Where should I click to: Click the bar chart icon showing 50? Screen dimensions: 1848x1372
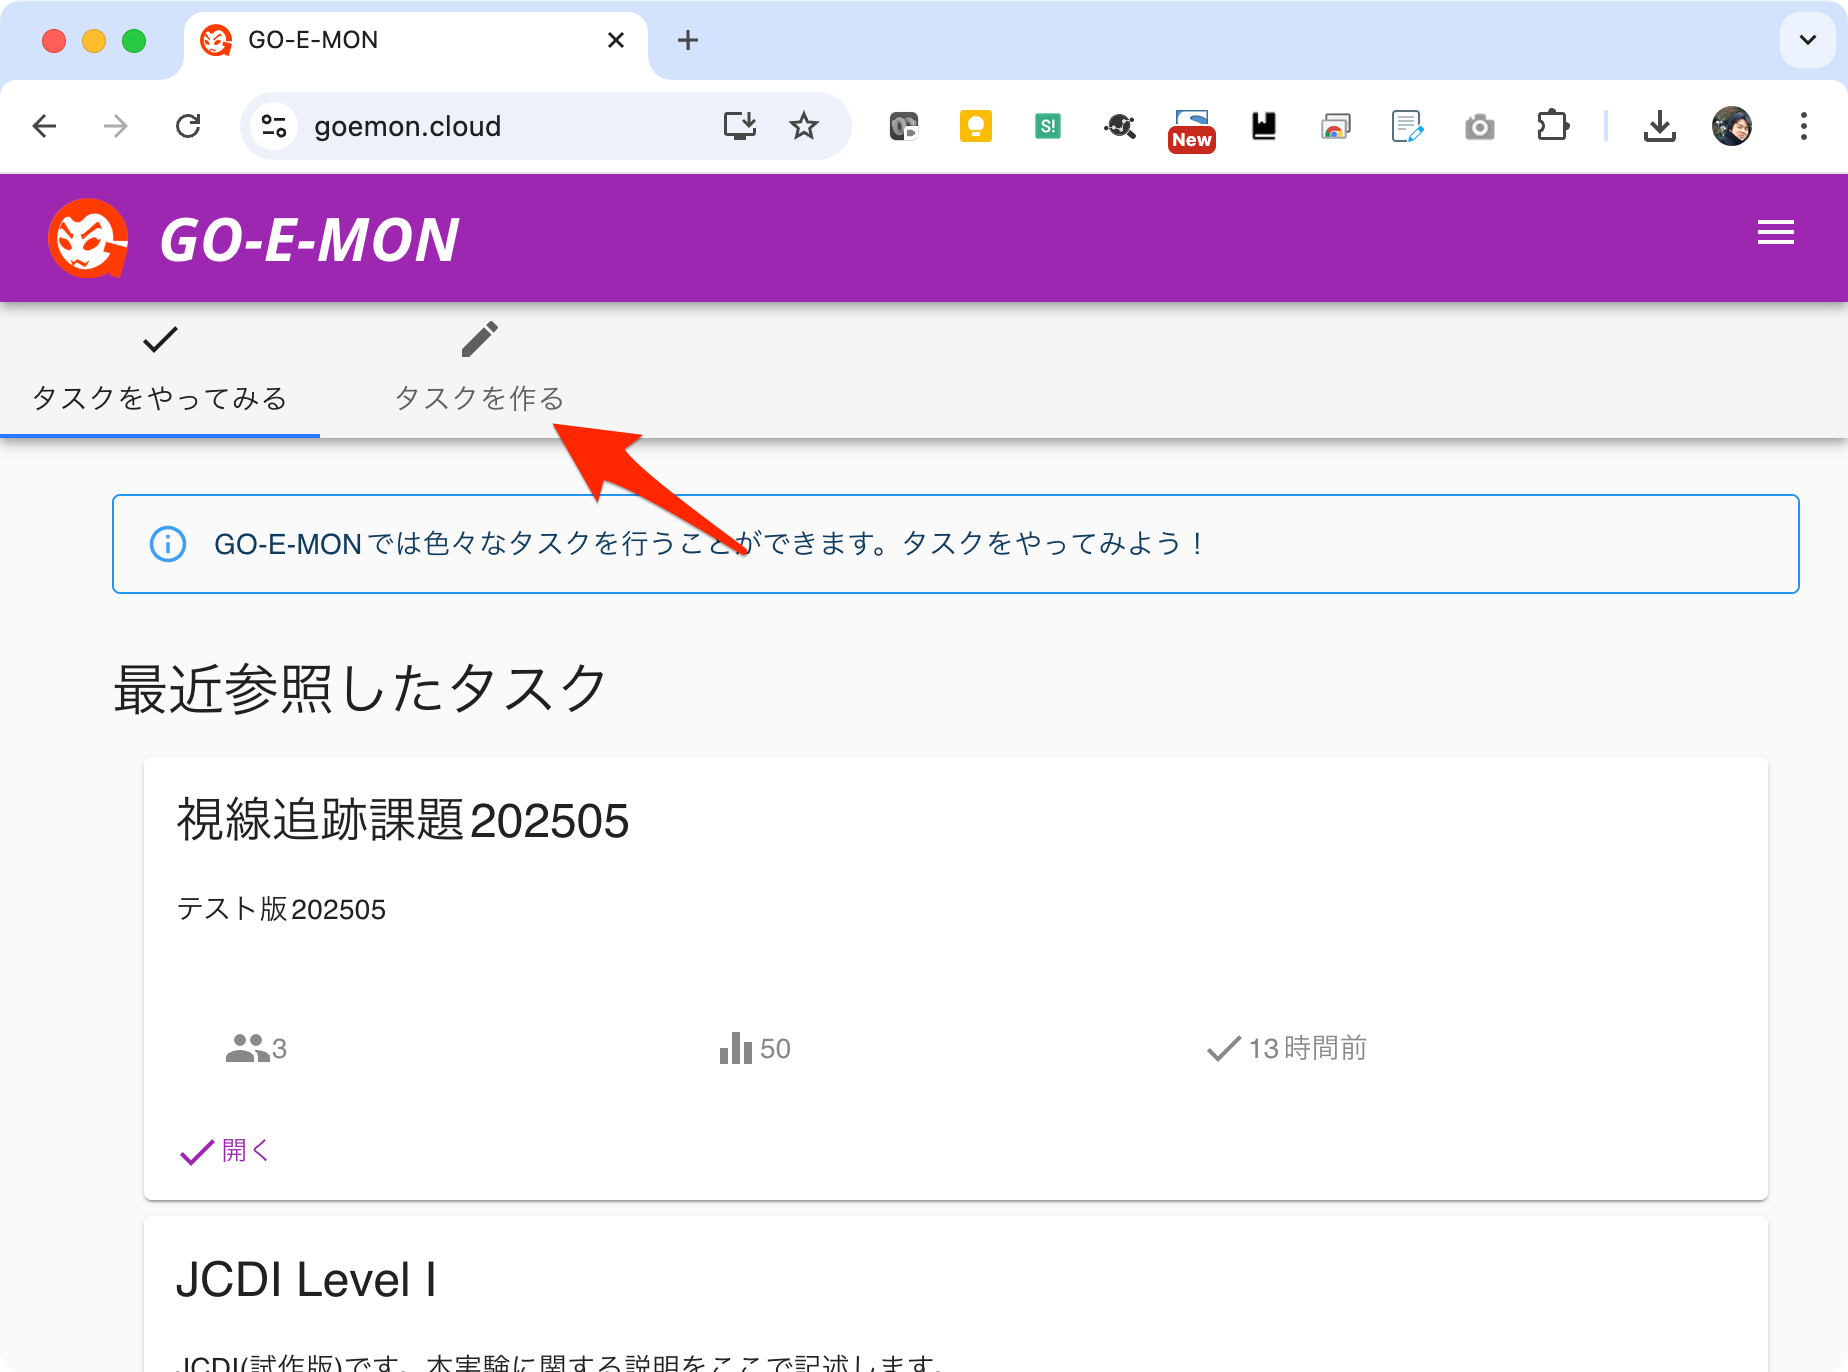tap(736, 1048)
